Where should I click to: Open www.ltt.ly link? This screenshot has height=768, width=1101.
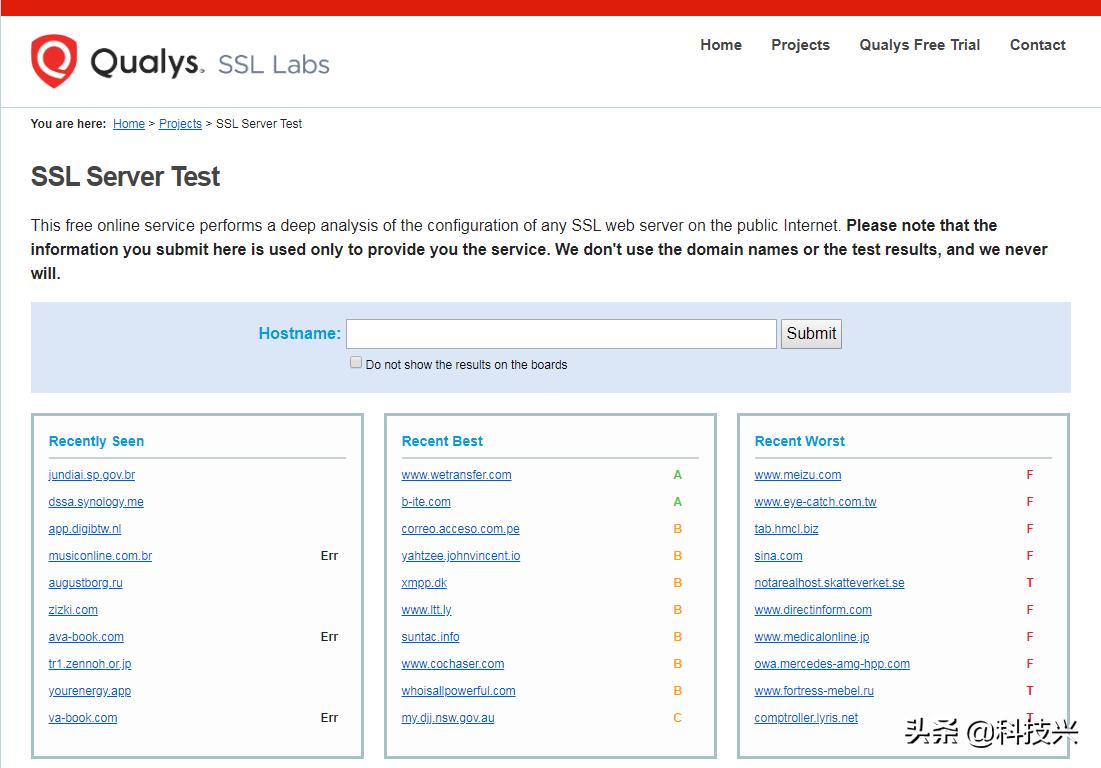[426, 609]
